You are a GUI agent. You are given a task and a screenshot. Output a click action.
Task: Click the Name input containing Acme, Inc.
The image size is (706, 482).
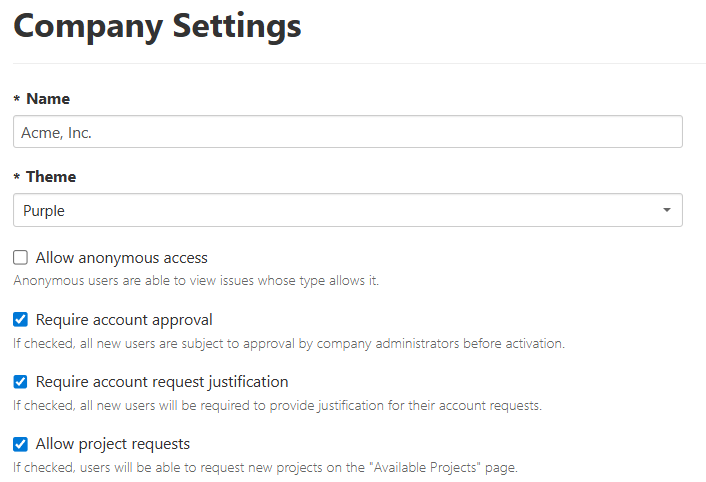[x=347, y=132]
